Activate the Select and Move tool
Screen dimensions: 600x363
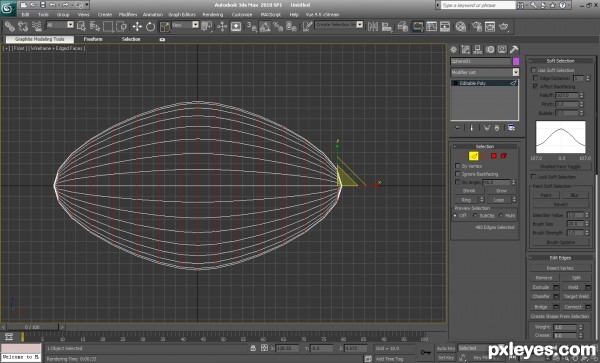pos(137,26)
